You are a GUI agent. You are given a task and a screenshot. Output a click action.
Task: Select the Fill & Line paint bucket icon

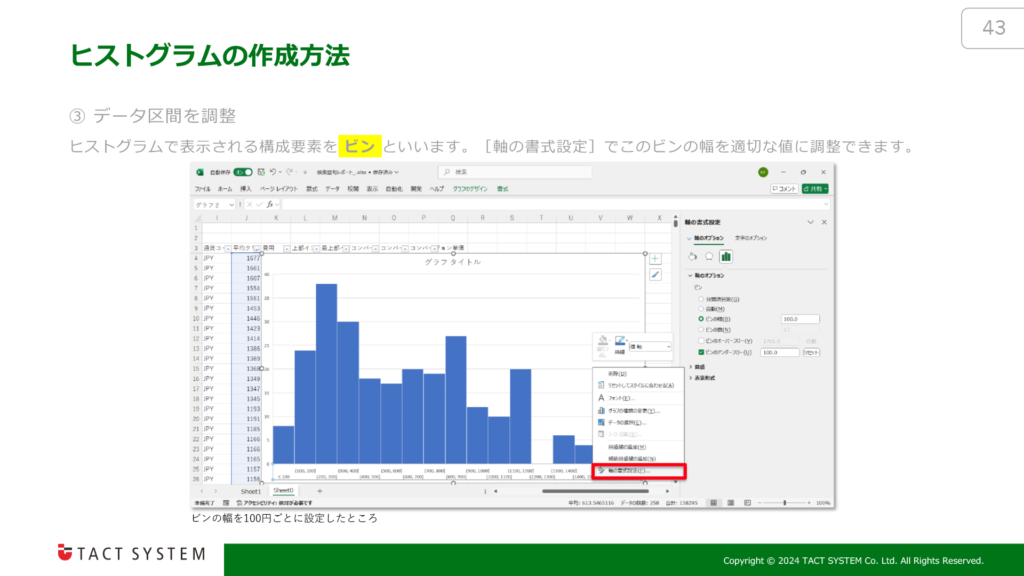[692, 257]
